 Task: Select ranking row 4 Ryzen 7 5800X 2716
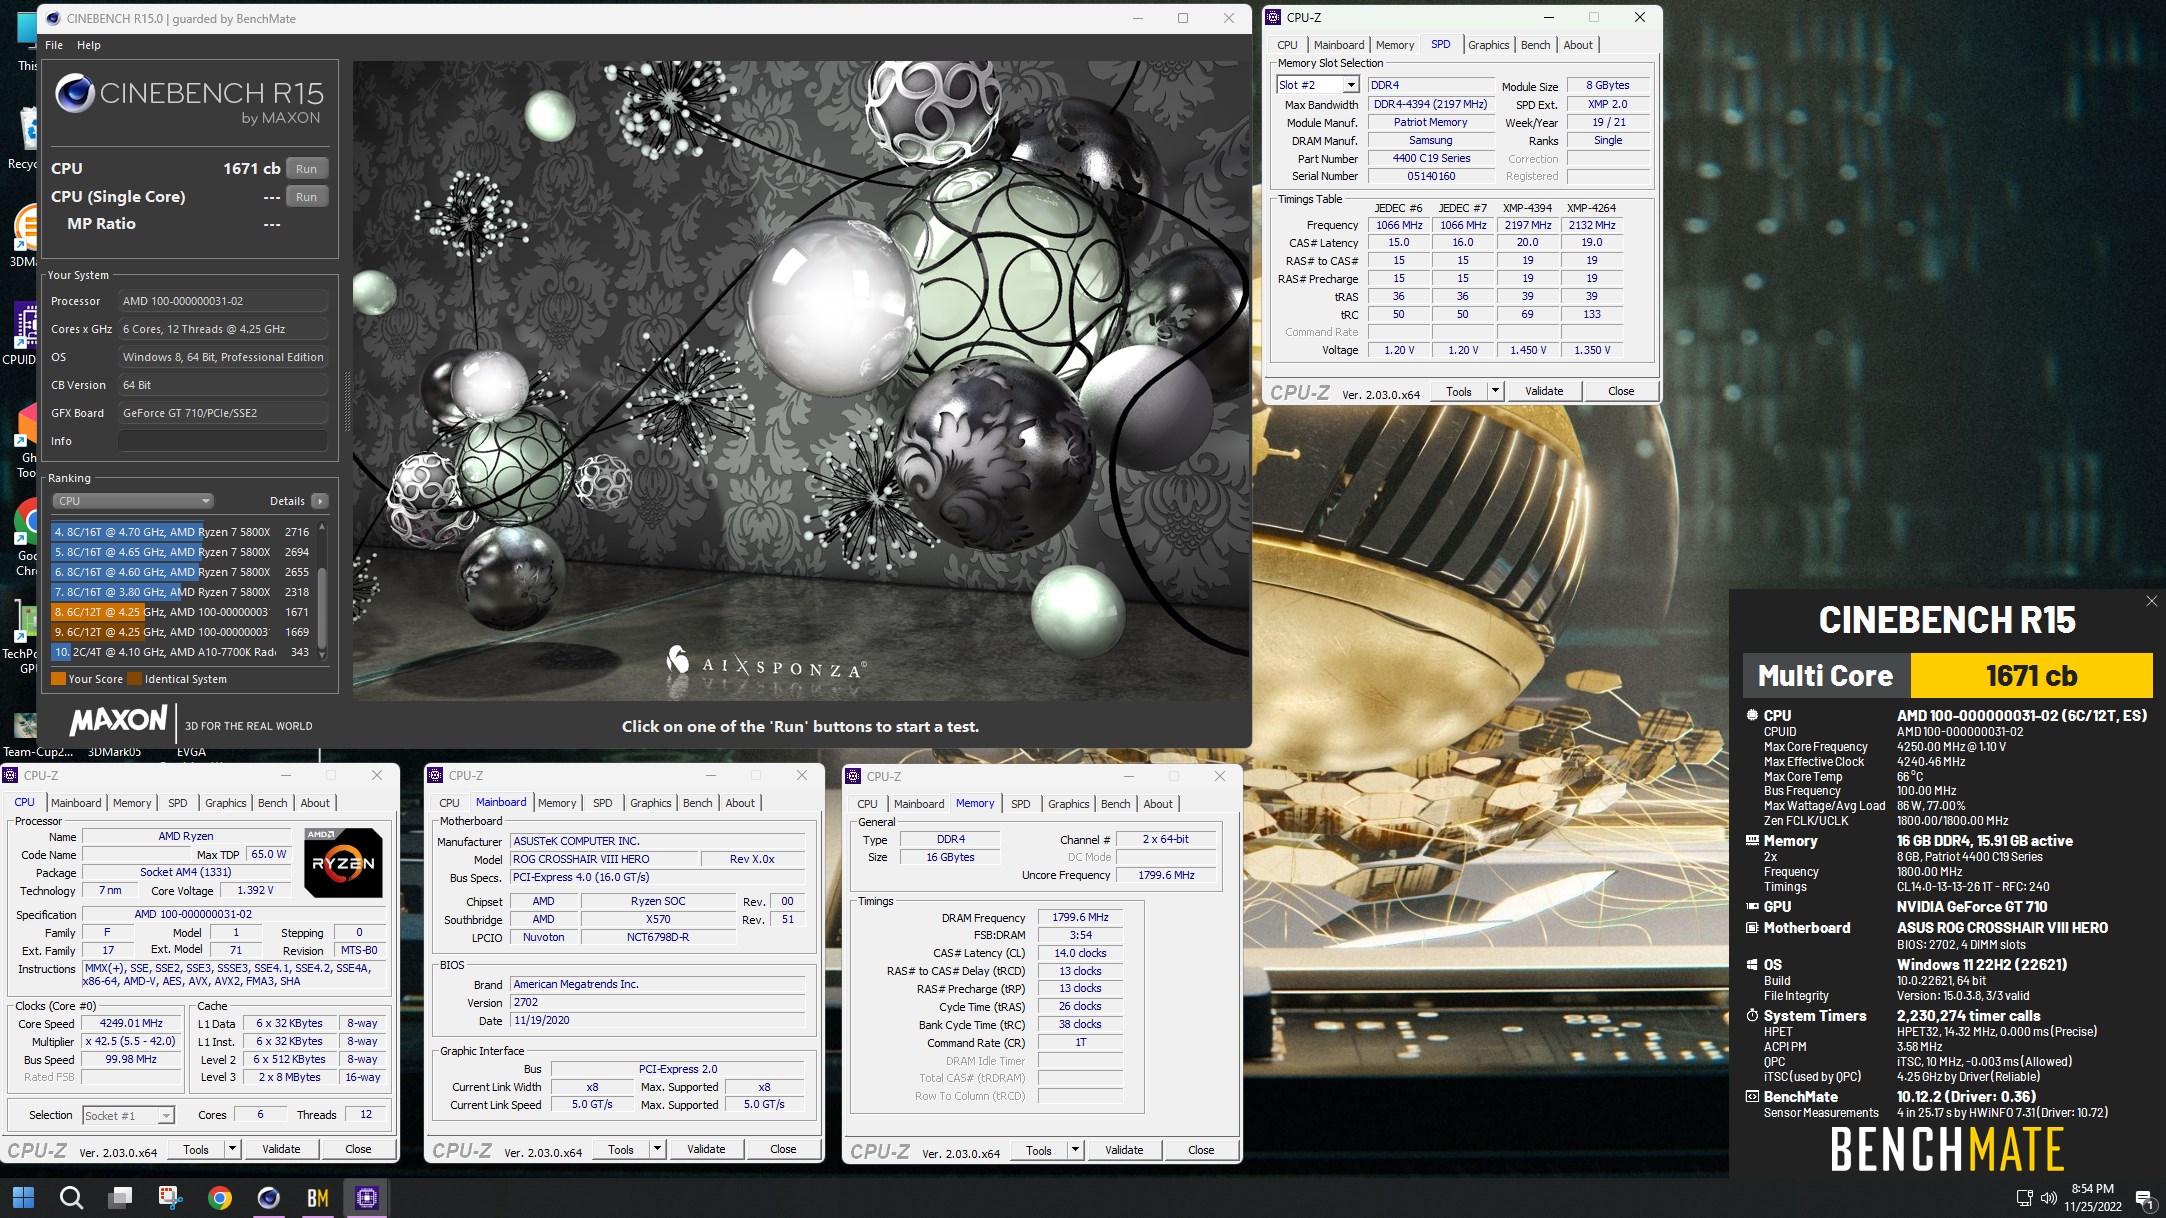coord(182,532)
